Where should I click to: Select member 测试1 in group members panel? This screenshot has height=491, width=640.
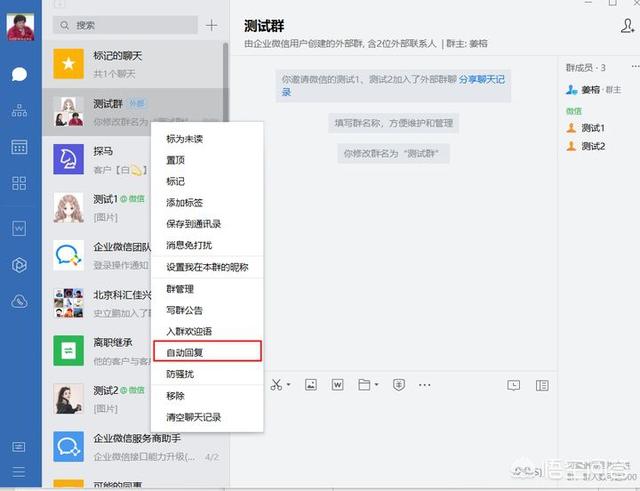(586, 128)
